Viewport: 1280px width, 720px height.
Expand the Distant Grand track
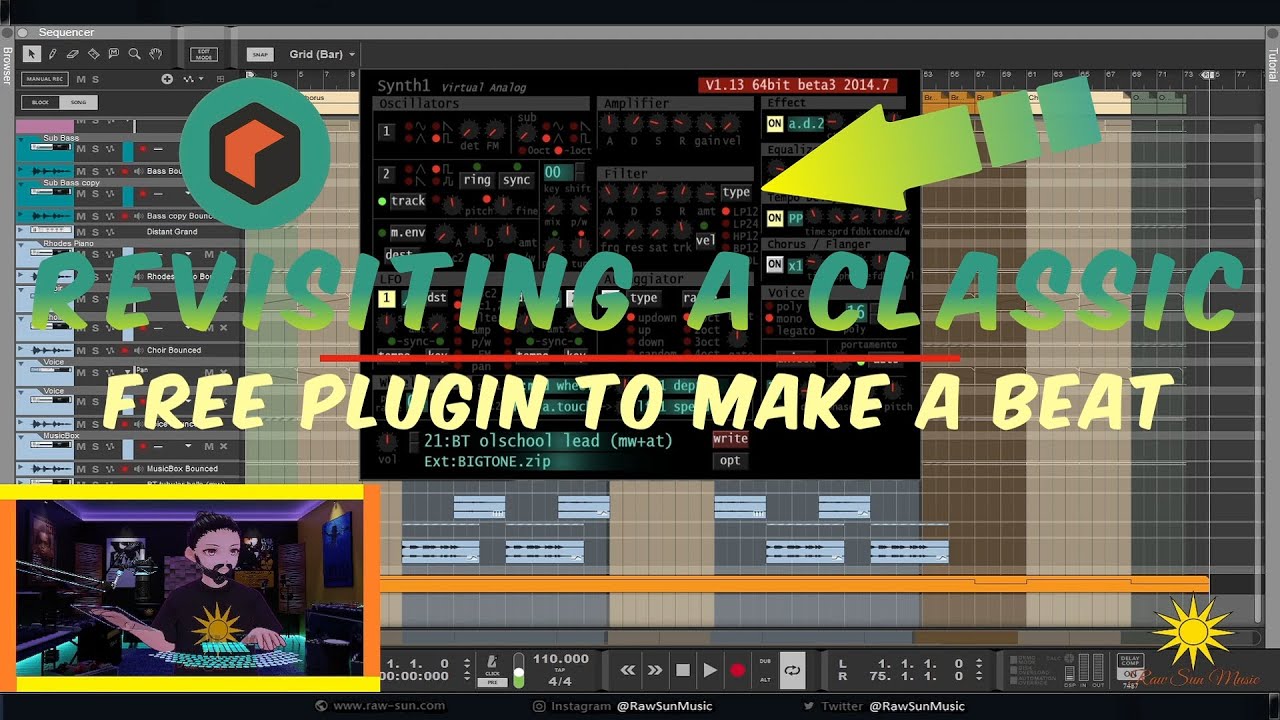(x=21, y=231)
